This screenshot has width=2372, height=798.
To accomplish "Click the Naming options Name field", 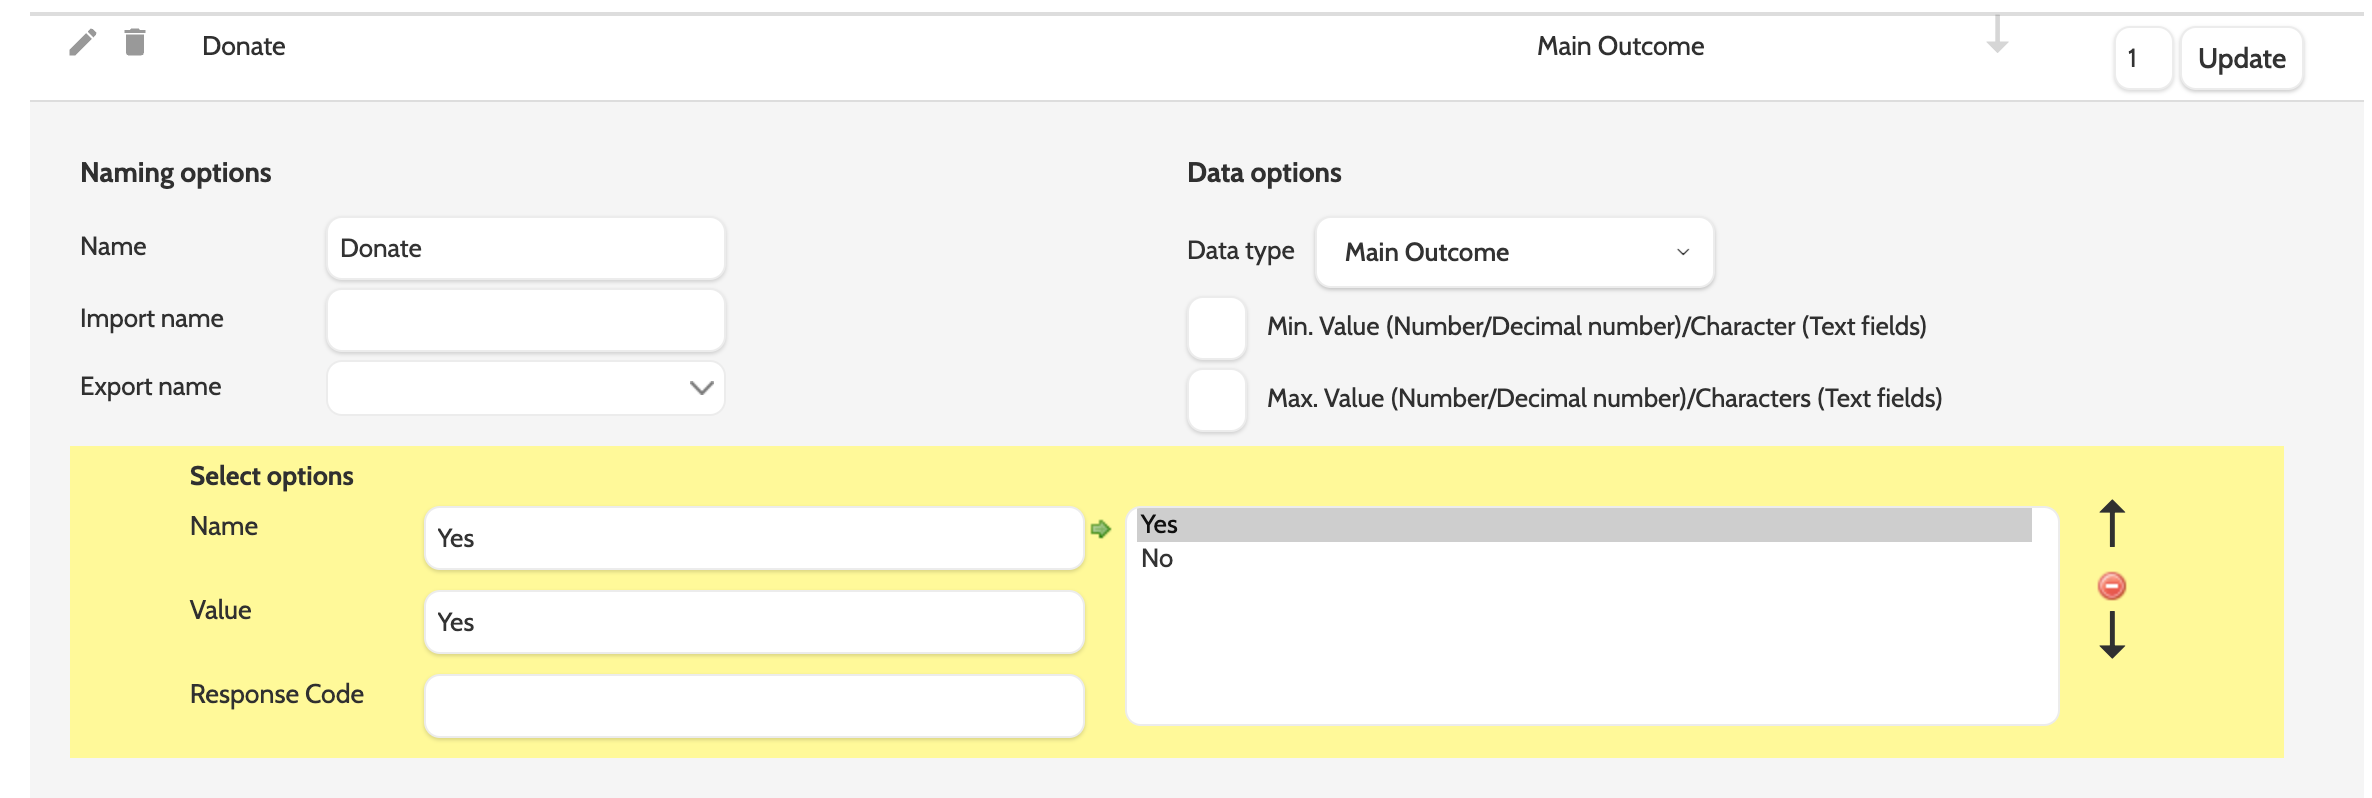I will pyautogui.click(x=526, y=249).
